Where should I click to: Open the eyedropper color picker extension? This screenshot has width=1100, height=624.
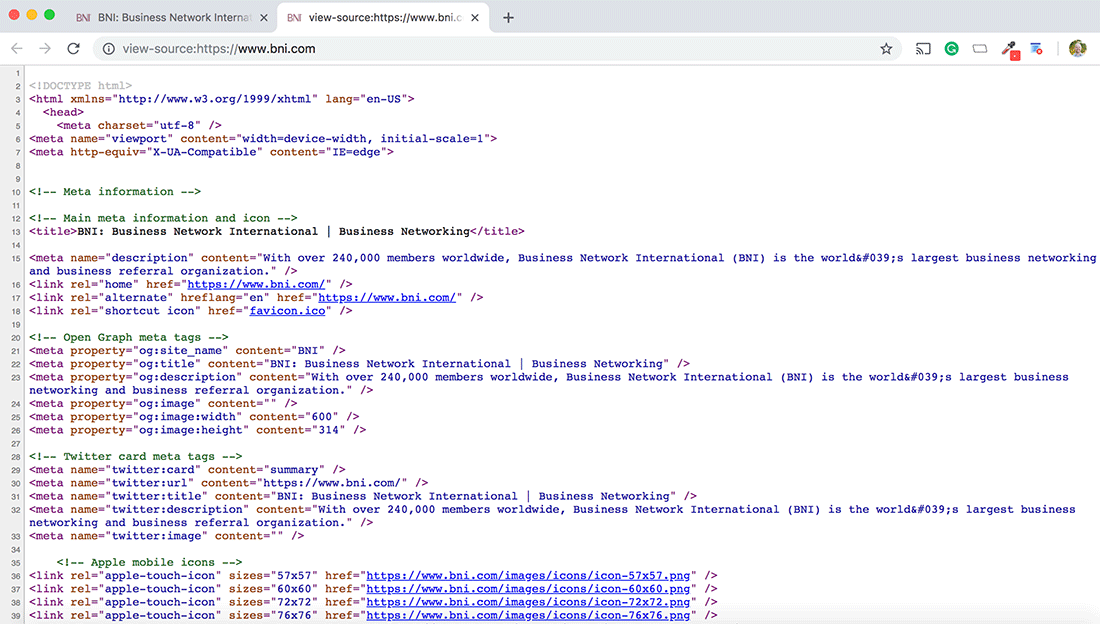pos(1009,48)
